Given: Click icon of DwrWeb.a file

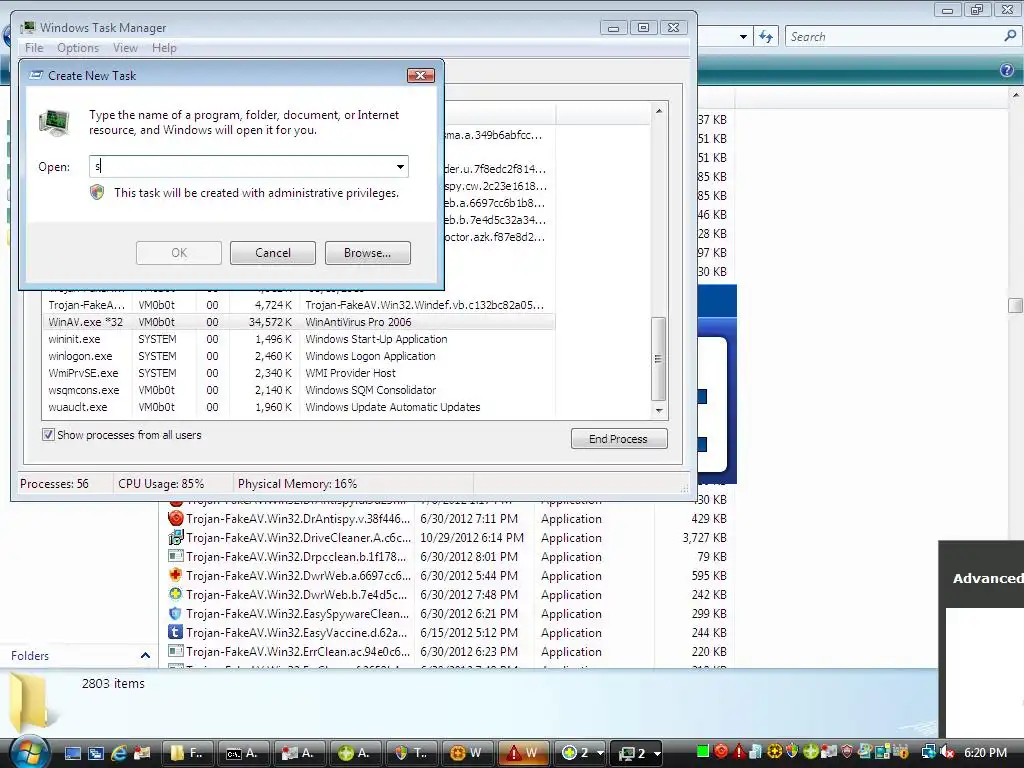Looking at the screenshot, I should pyautogui.click(x=175, y=575).
